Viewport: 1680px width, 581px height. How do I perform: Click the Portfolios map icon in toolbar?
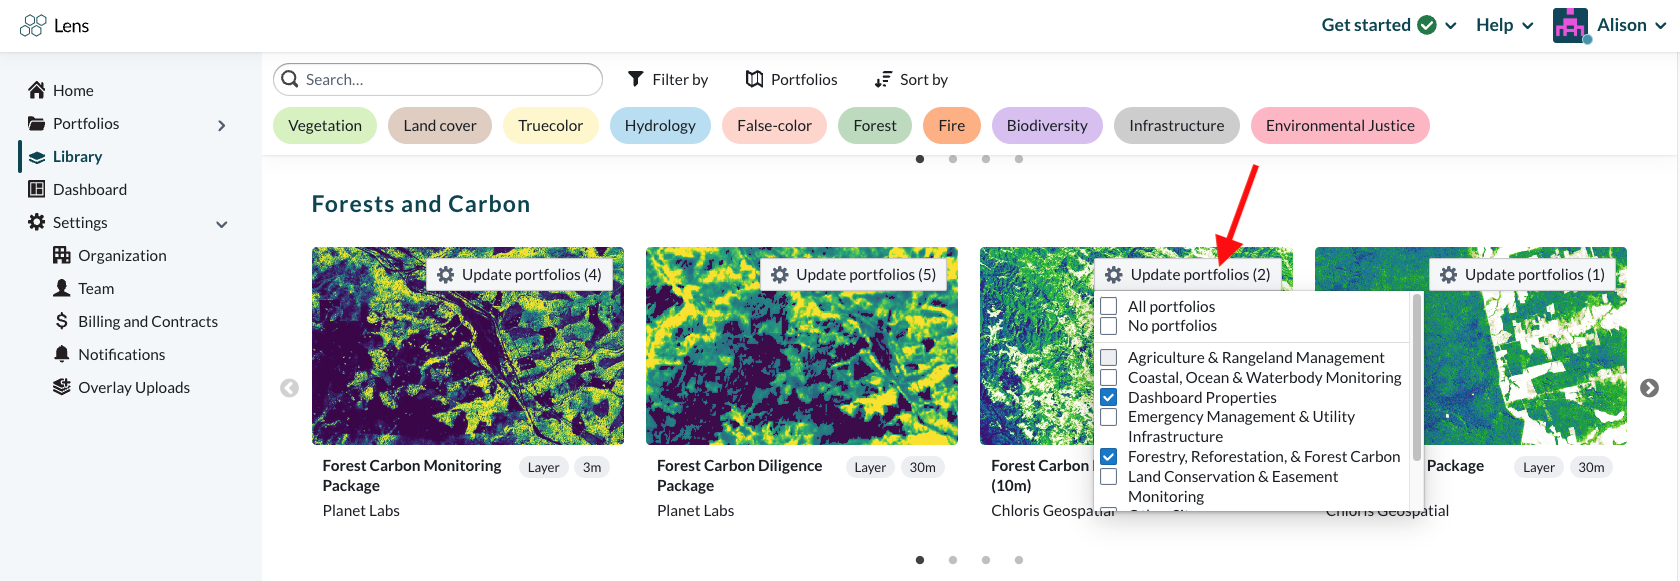click(755, 79)
